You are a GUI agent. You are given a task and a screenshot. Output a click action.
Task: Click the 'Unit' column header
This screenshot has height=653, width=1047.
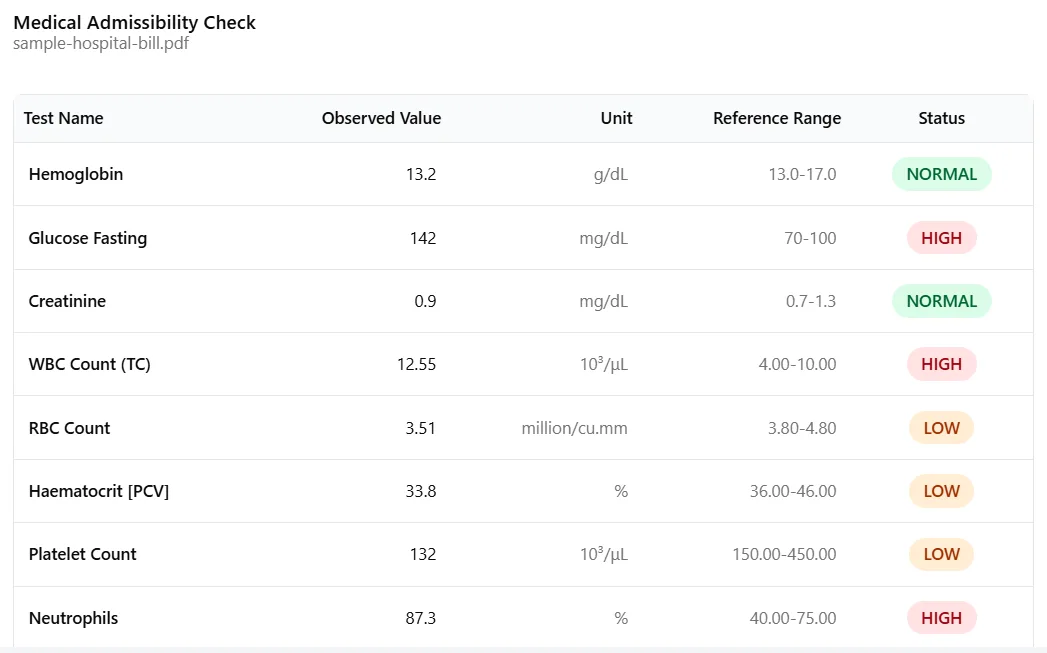pos(616,118)
